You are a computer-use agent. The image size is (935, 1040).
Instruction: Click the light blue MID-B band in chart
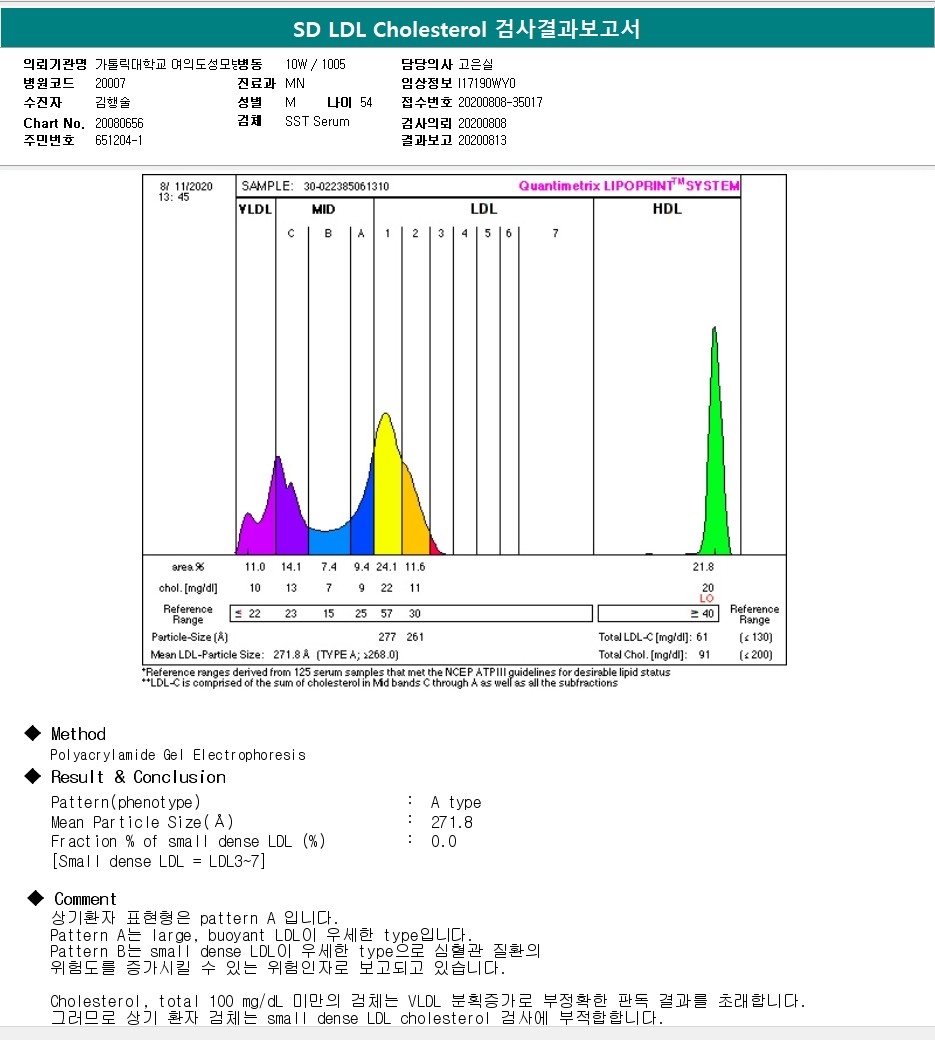[329, 542]
